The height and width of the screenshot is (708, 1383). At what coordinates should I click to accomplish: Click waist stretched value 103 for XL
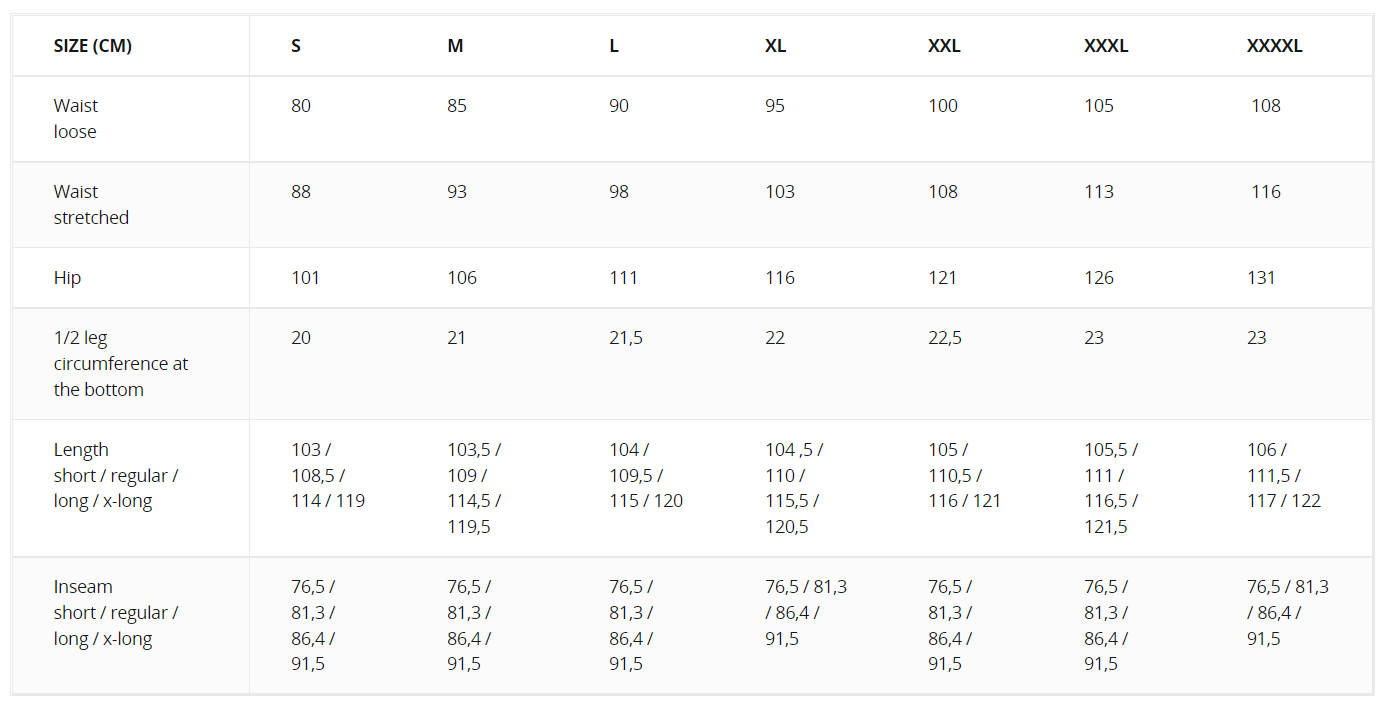coord(780,192)
